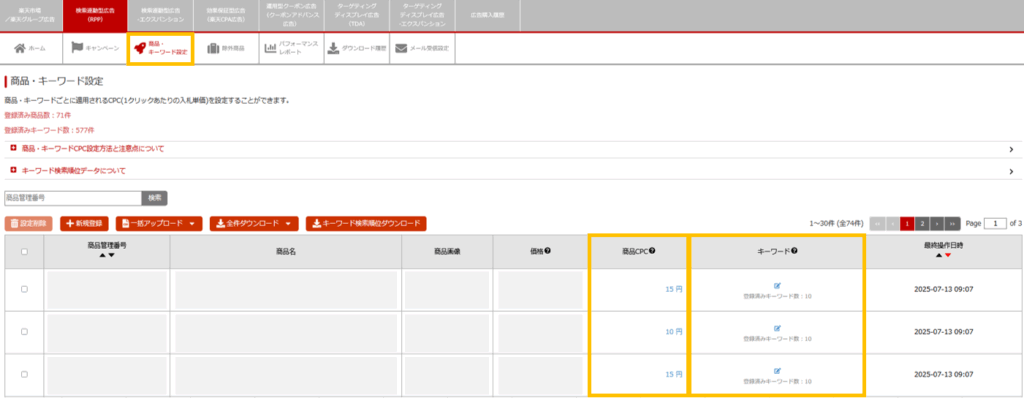Sort 最終操作日時 descending with red down arrow
This screenshot has width=1024, height=398.
coord(948,256)
